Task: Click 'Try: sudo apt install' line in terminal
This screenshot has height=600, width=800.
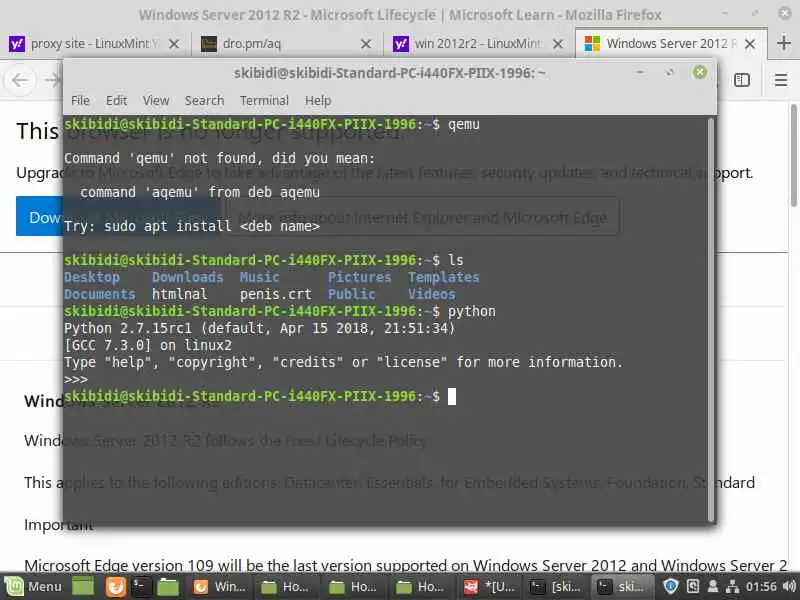Action: pyautogui.click(x=191, y=226)
